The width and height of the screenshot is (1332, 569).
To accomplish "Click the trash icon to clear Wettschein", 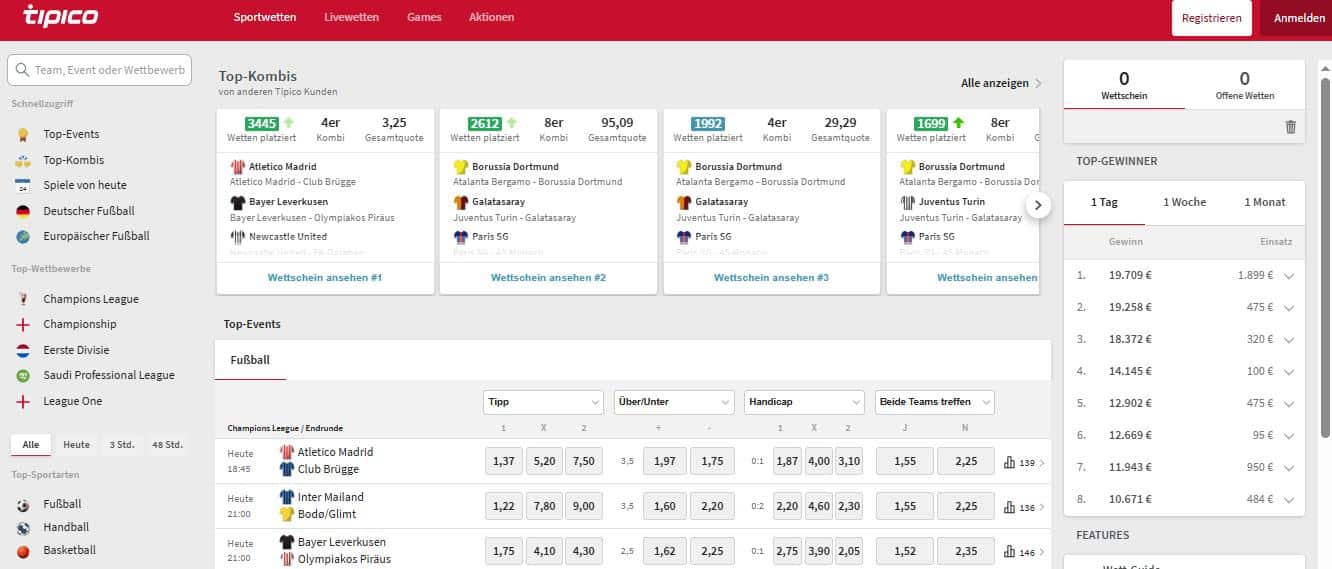I will coord(1290,127).
